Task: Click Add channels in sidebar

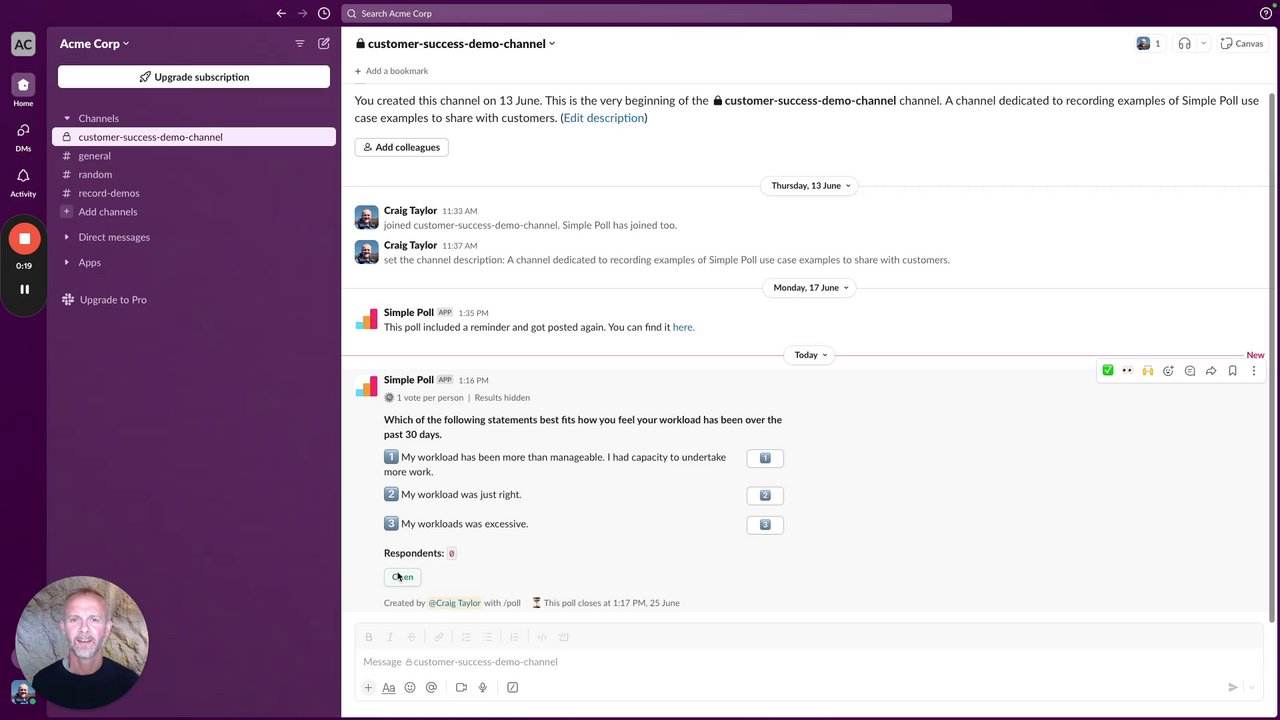Action: click(194, 212)
